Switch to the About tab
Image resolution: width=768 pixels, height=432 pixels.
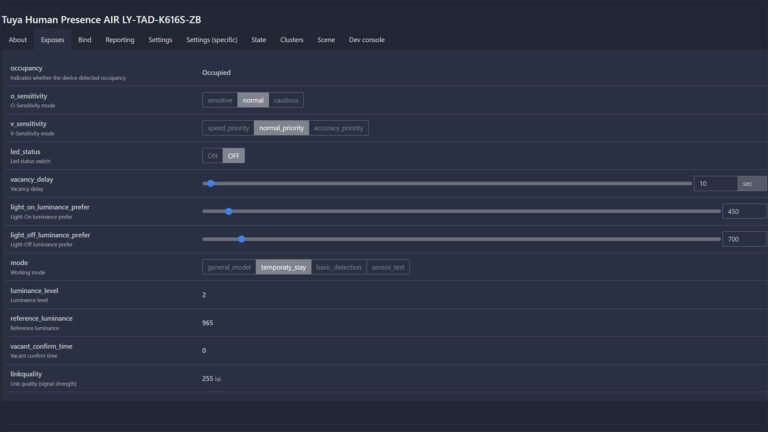[18, 40]
